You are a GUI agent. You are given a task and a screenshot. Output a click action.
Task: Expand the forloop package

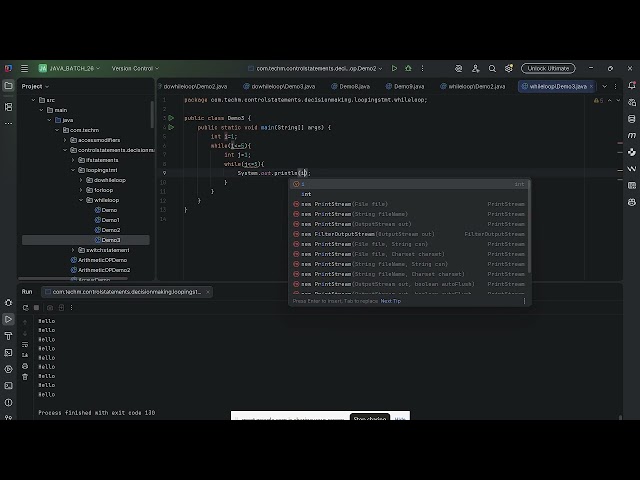(x=81, y=190)
